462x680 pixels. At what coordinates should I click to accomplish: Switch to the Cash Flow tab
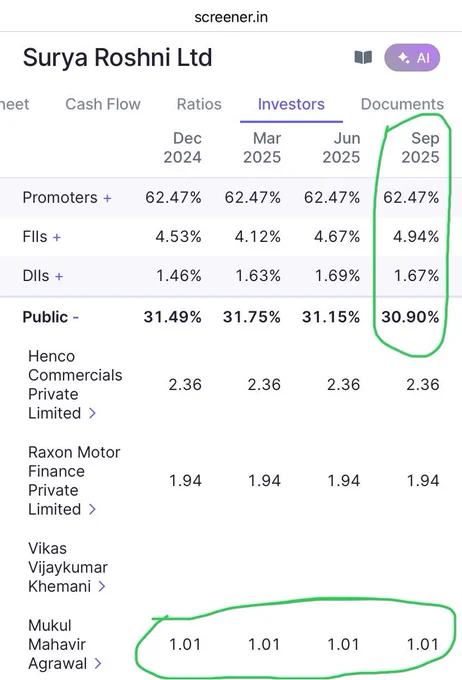tap(103, 104)
